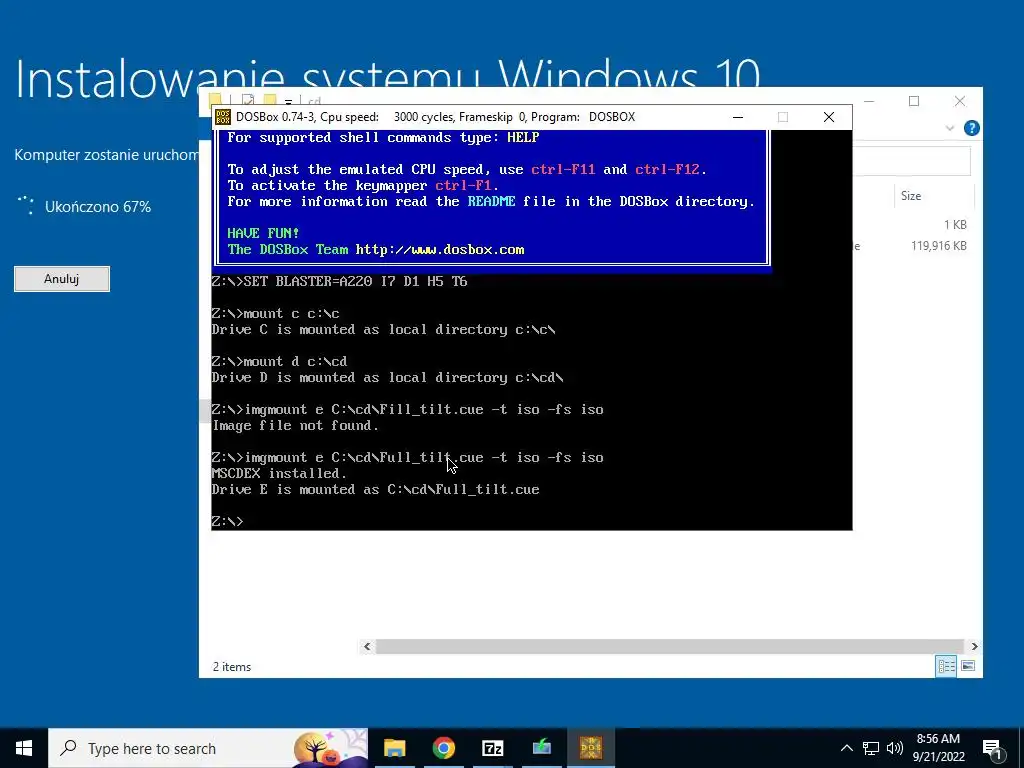This screenshot has width=1024, height=768.
Task: Switch to DOSBox on the taskbar
Action: click(590, 748)
